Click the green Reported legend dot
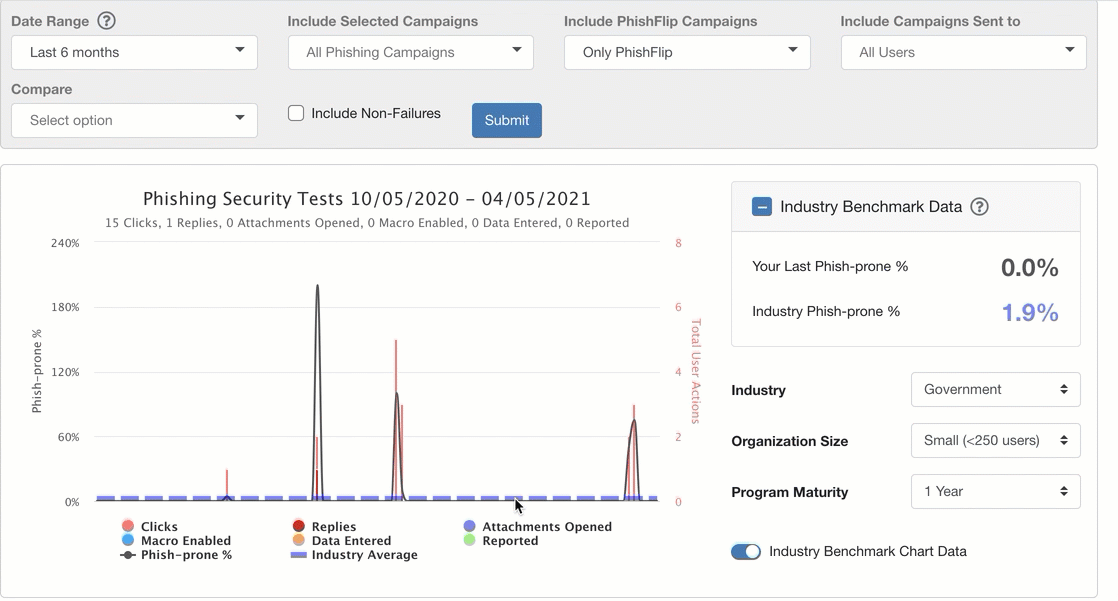The height and width of the screenshot is (601, 1118). tap(469, 540)
